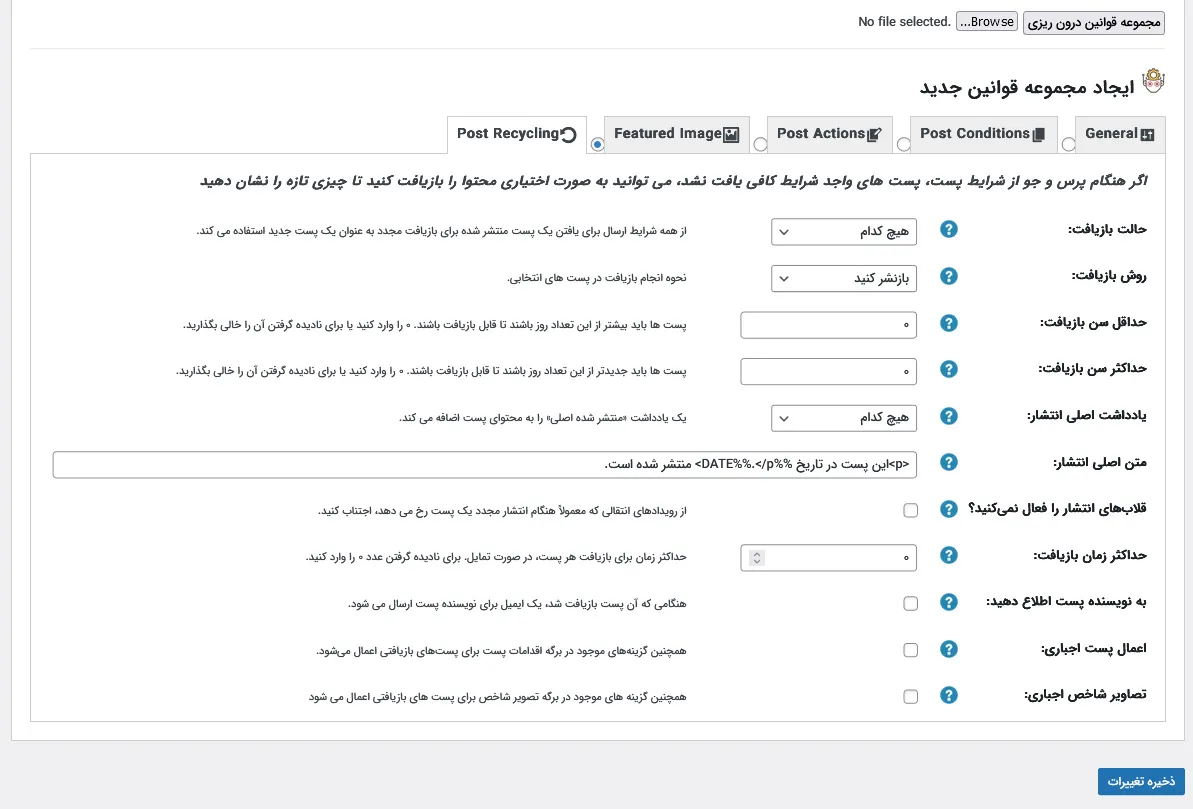The image size is (1193, 809).
Task: Switch to the Featured Image tab
Action: [x=676, y=134]
